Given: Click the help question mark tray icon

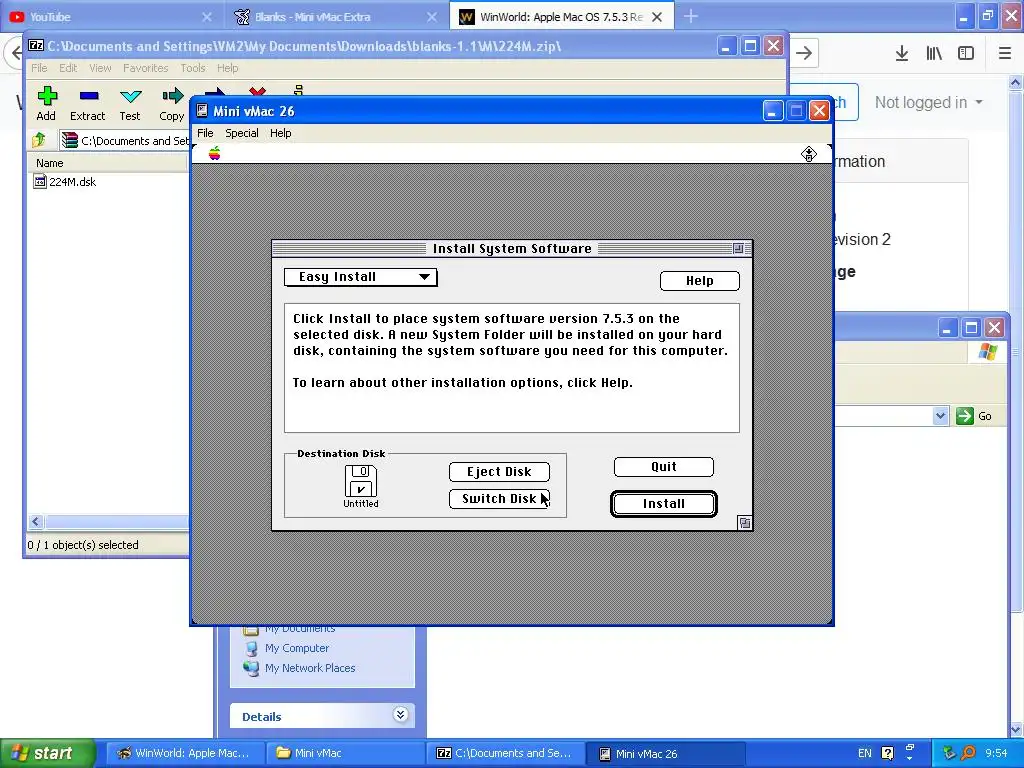Looking at the screenshot, I should [887, 754].
